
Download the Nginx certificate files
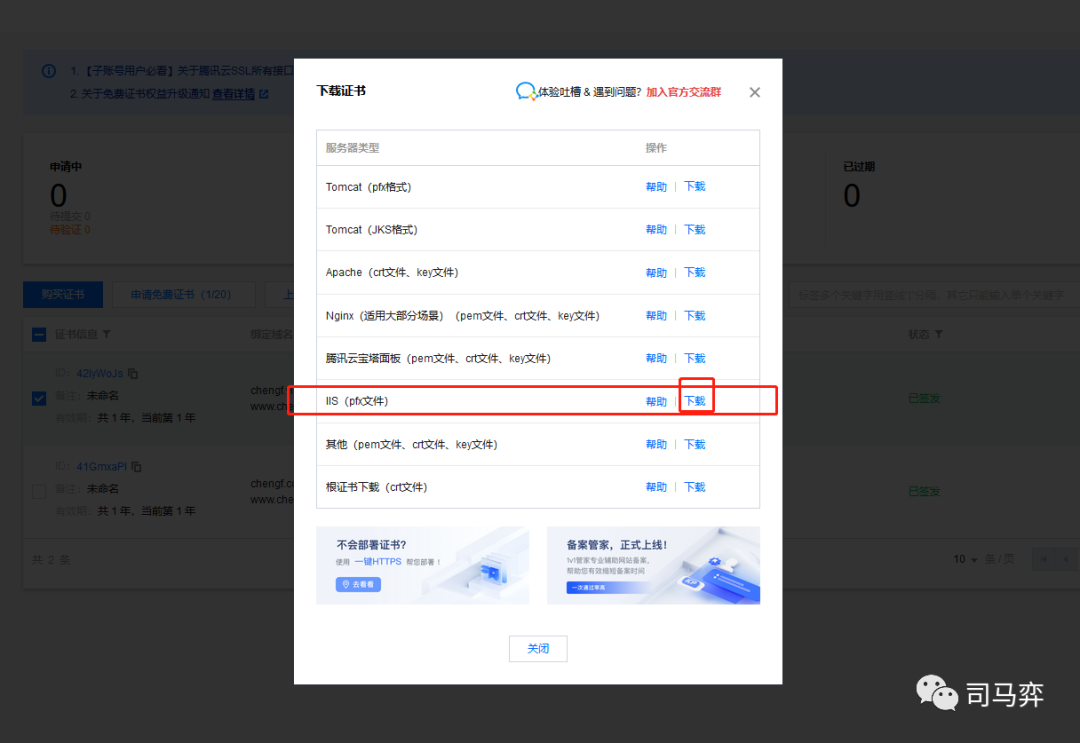point(694,315)
